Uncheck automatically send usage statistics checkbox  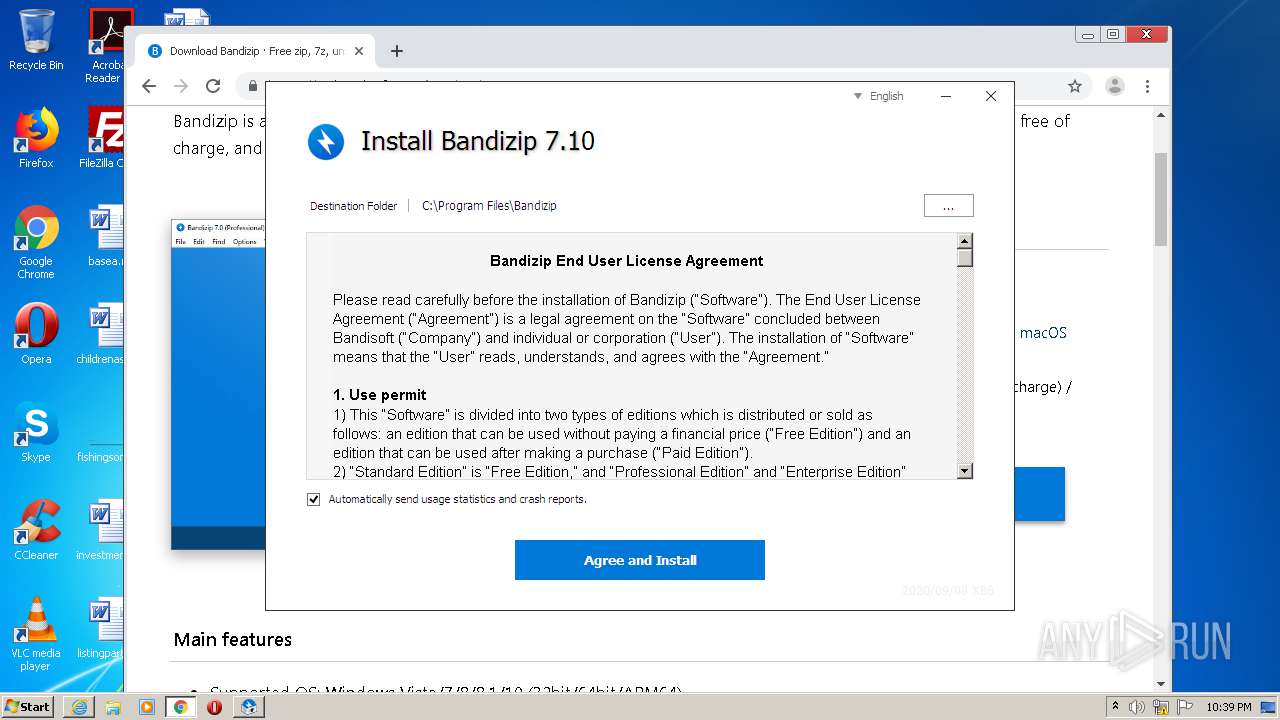click(314, 499)
